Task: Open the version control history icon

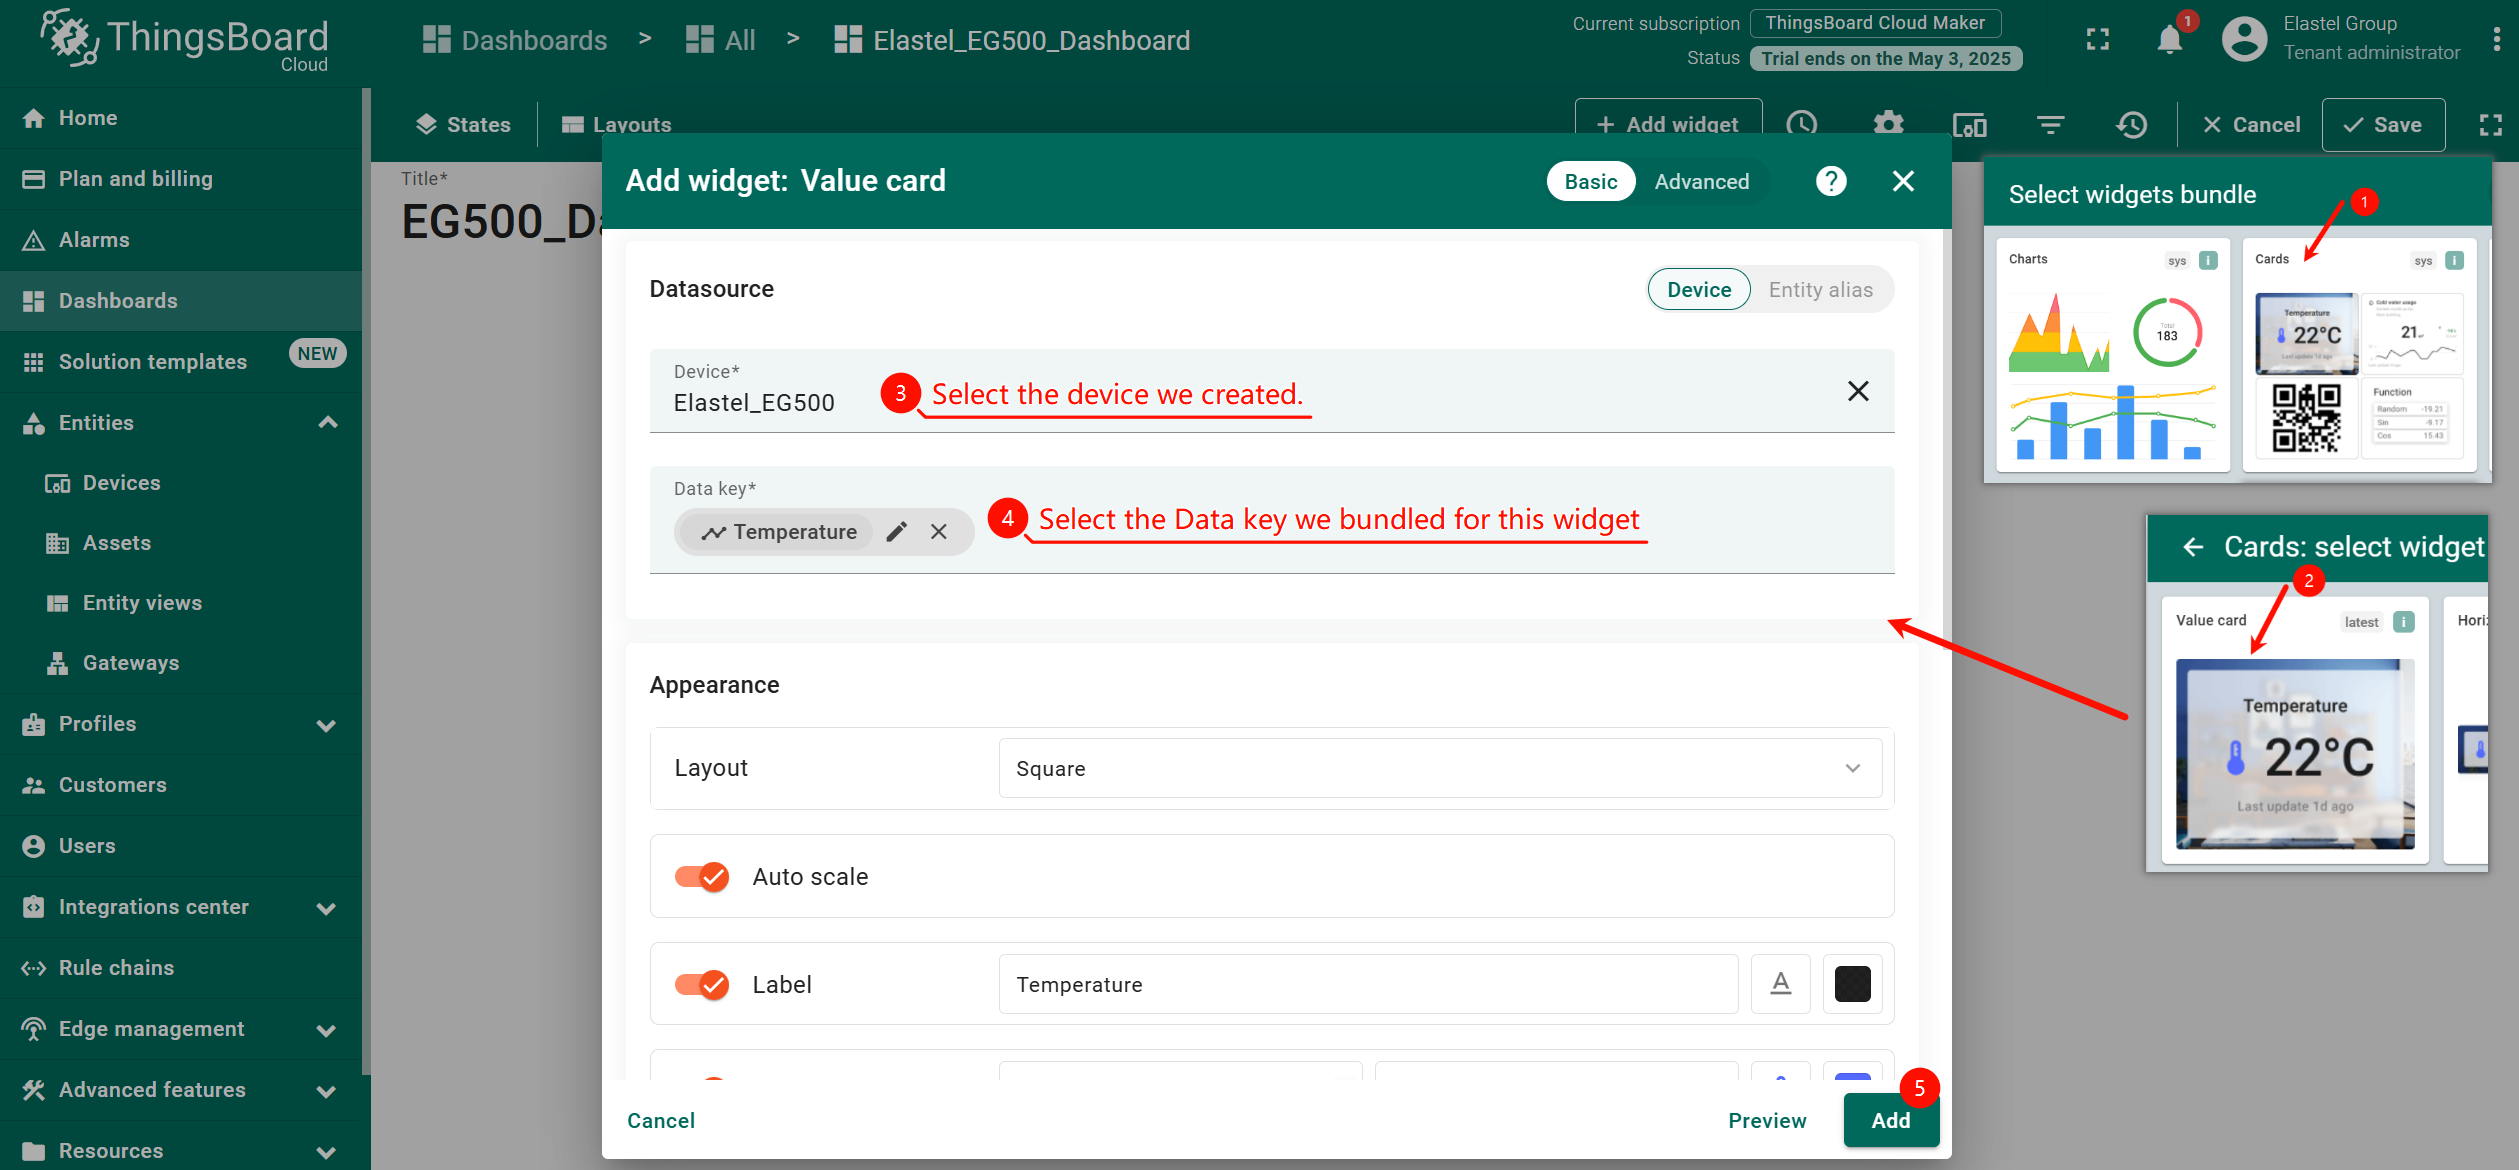Action: 2131,124
